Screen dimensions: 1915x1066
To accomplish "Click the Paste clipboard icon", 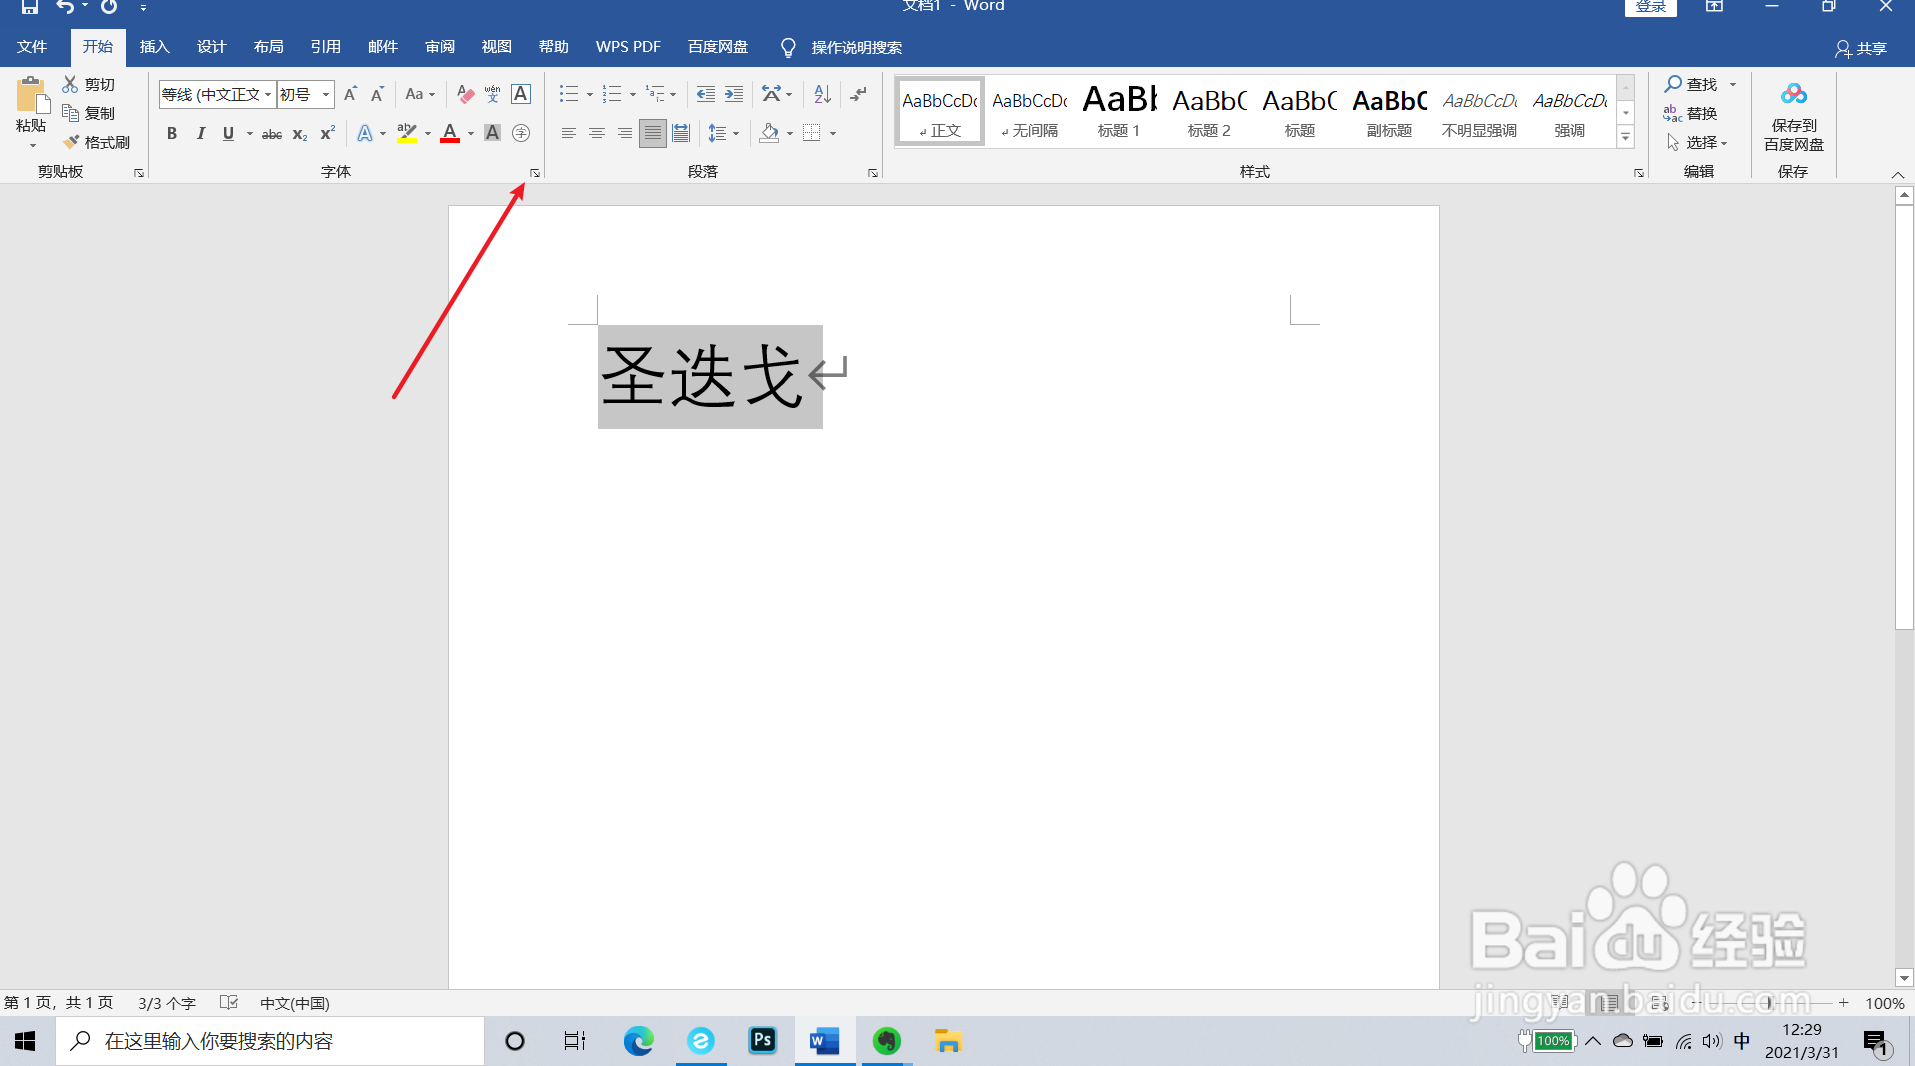I will click(31, 97).
